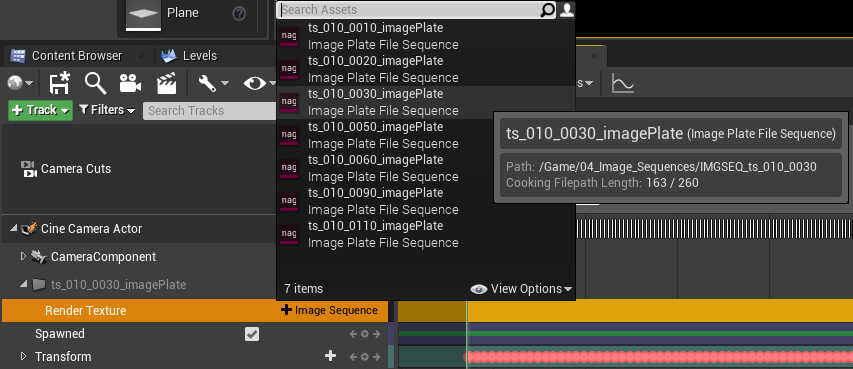Select ts_010_0010_imagePlate from asset list
Viewport: 853px width, 369px height.
click(425, 36)
